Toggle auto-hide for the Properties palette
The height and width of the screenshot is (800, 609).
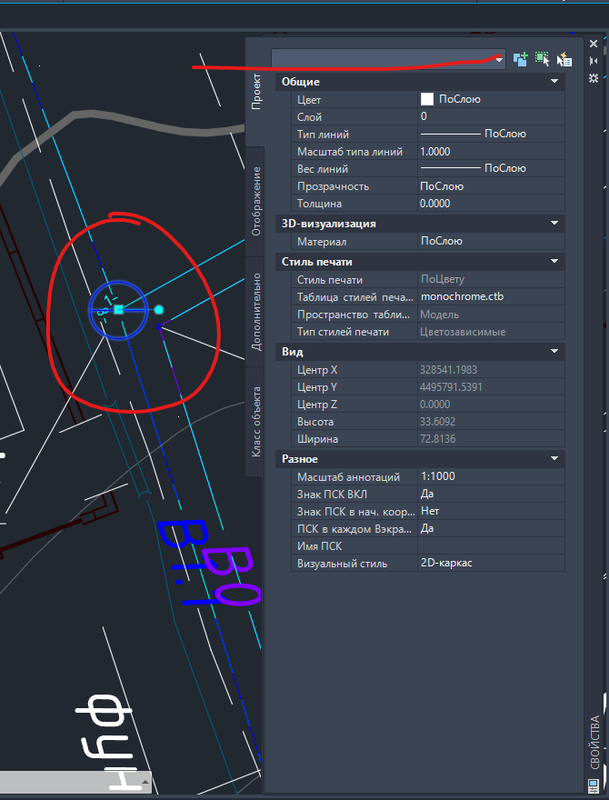(593, 61)
